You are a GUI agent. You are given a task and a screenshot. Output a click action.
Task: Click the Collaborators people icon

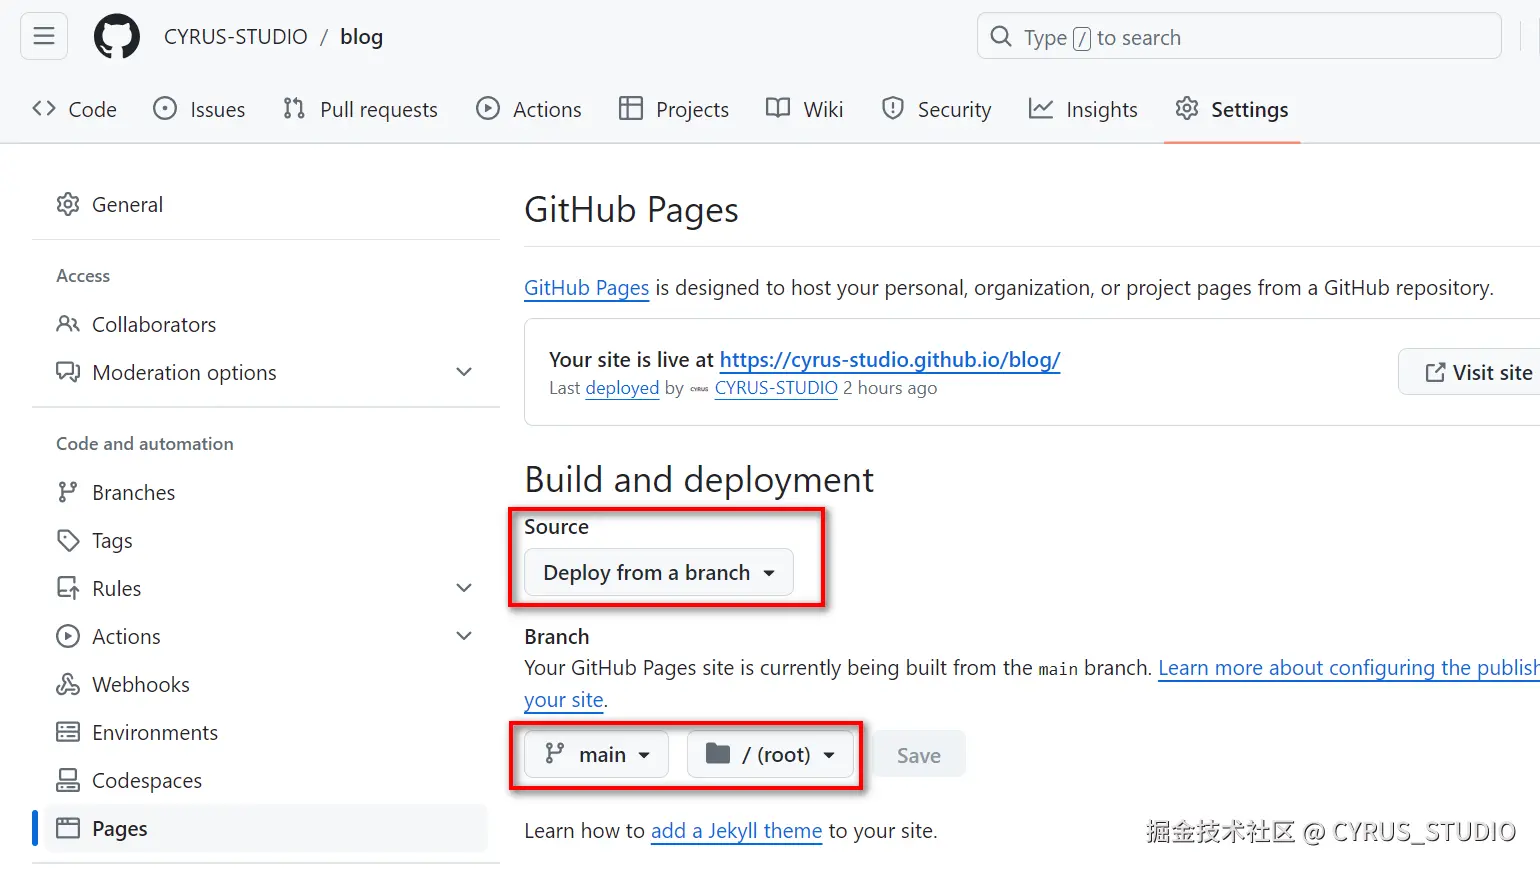point(68,324)
